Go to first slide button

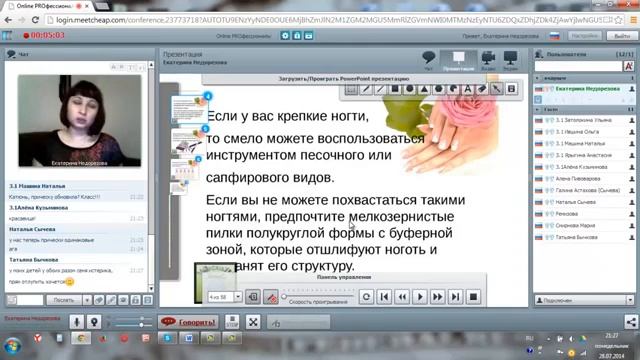pyautogui.click(x=384, y=297)
